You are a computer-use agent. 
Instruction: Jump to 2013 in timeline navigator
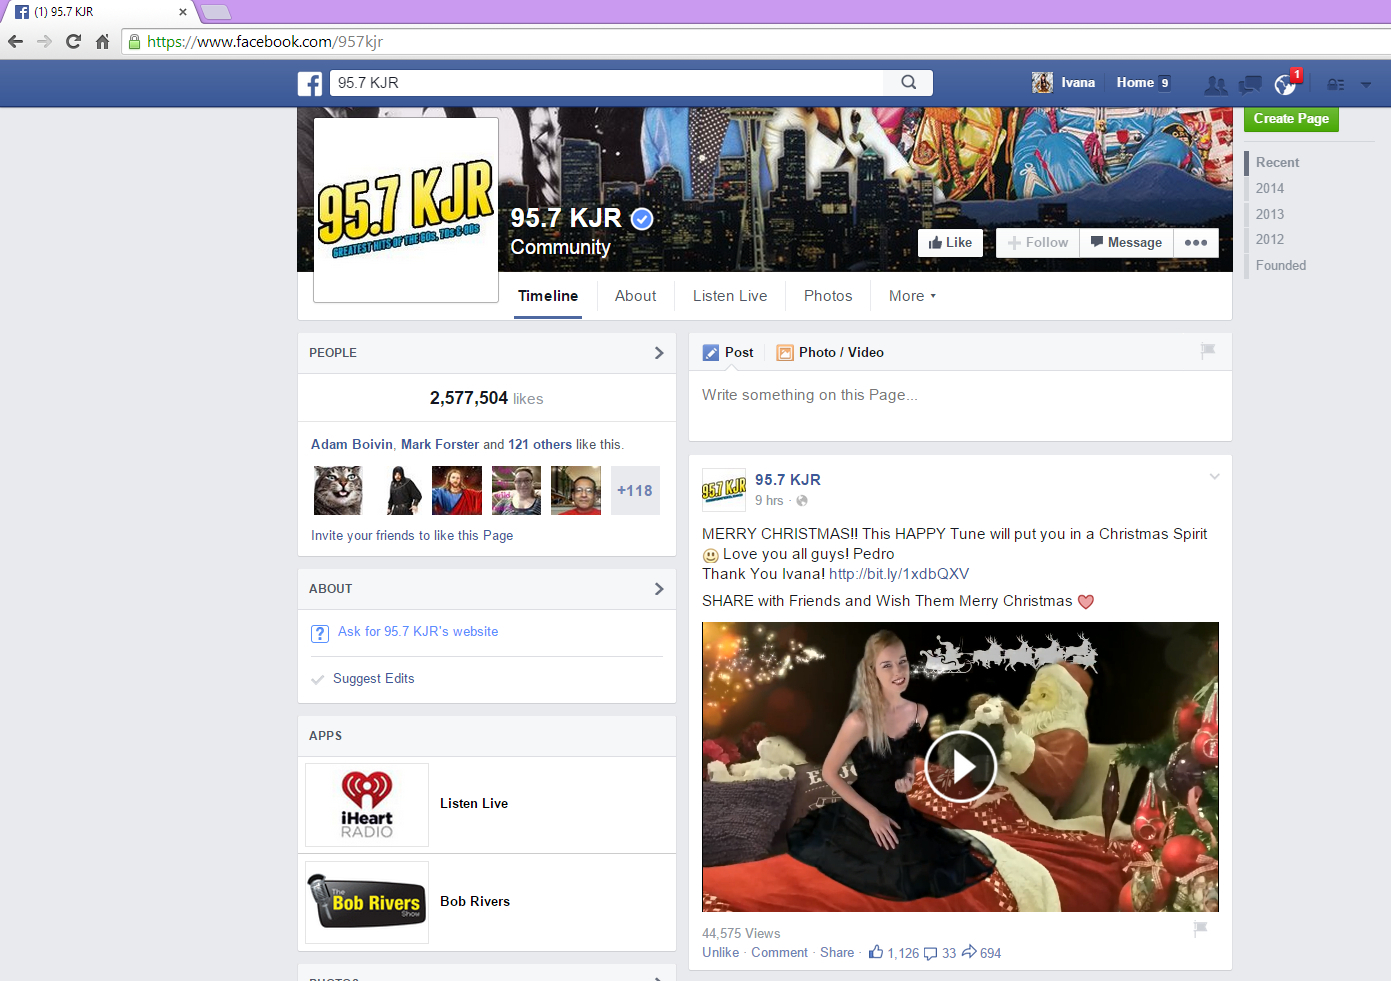[1270, 214]
